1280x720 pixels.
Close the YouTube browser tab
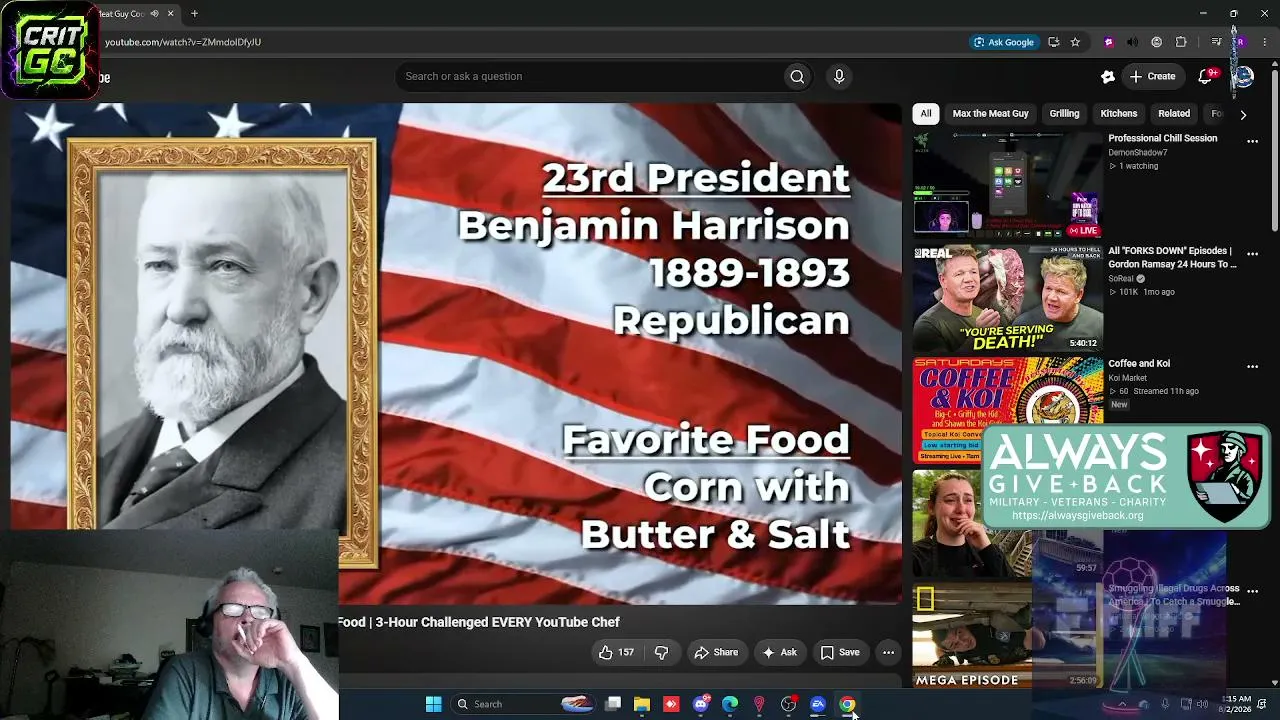tap(170, 14)
